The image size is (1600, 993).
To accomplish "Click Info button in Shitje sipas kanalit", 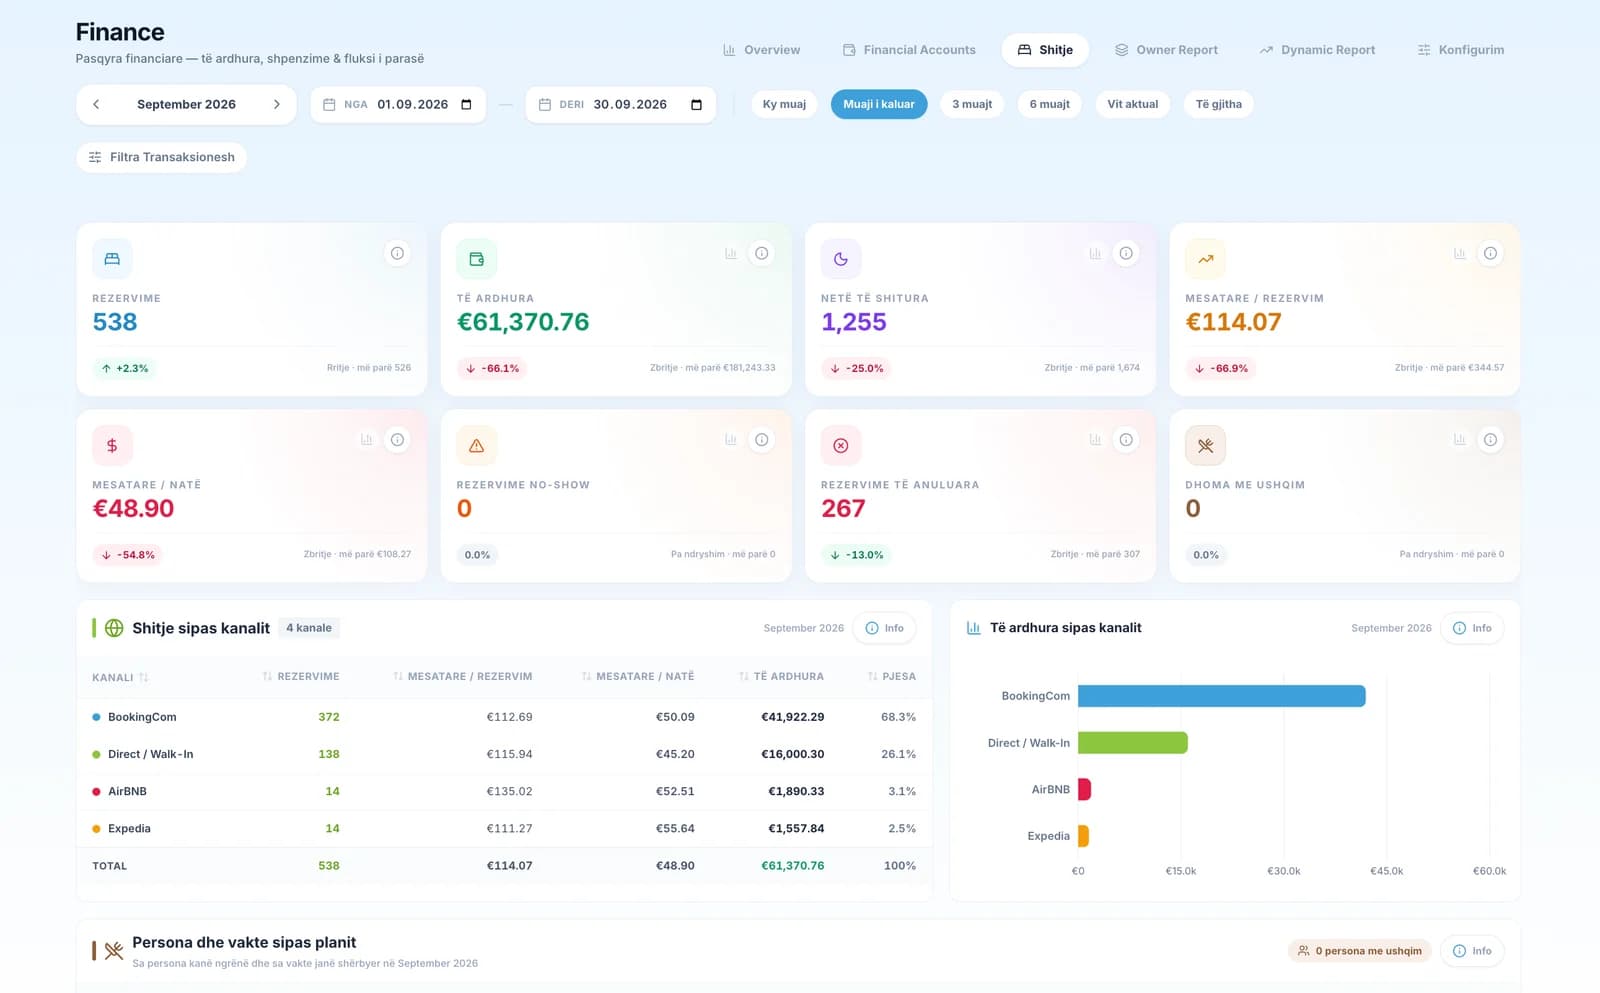I will click(884, 628).
